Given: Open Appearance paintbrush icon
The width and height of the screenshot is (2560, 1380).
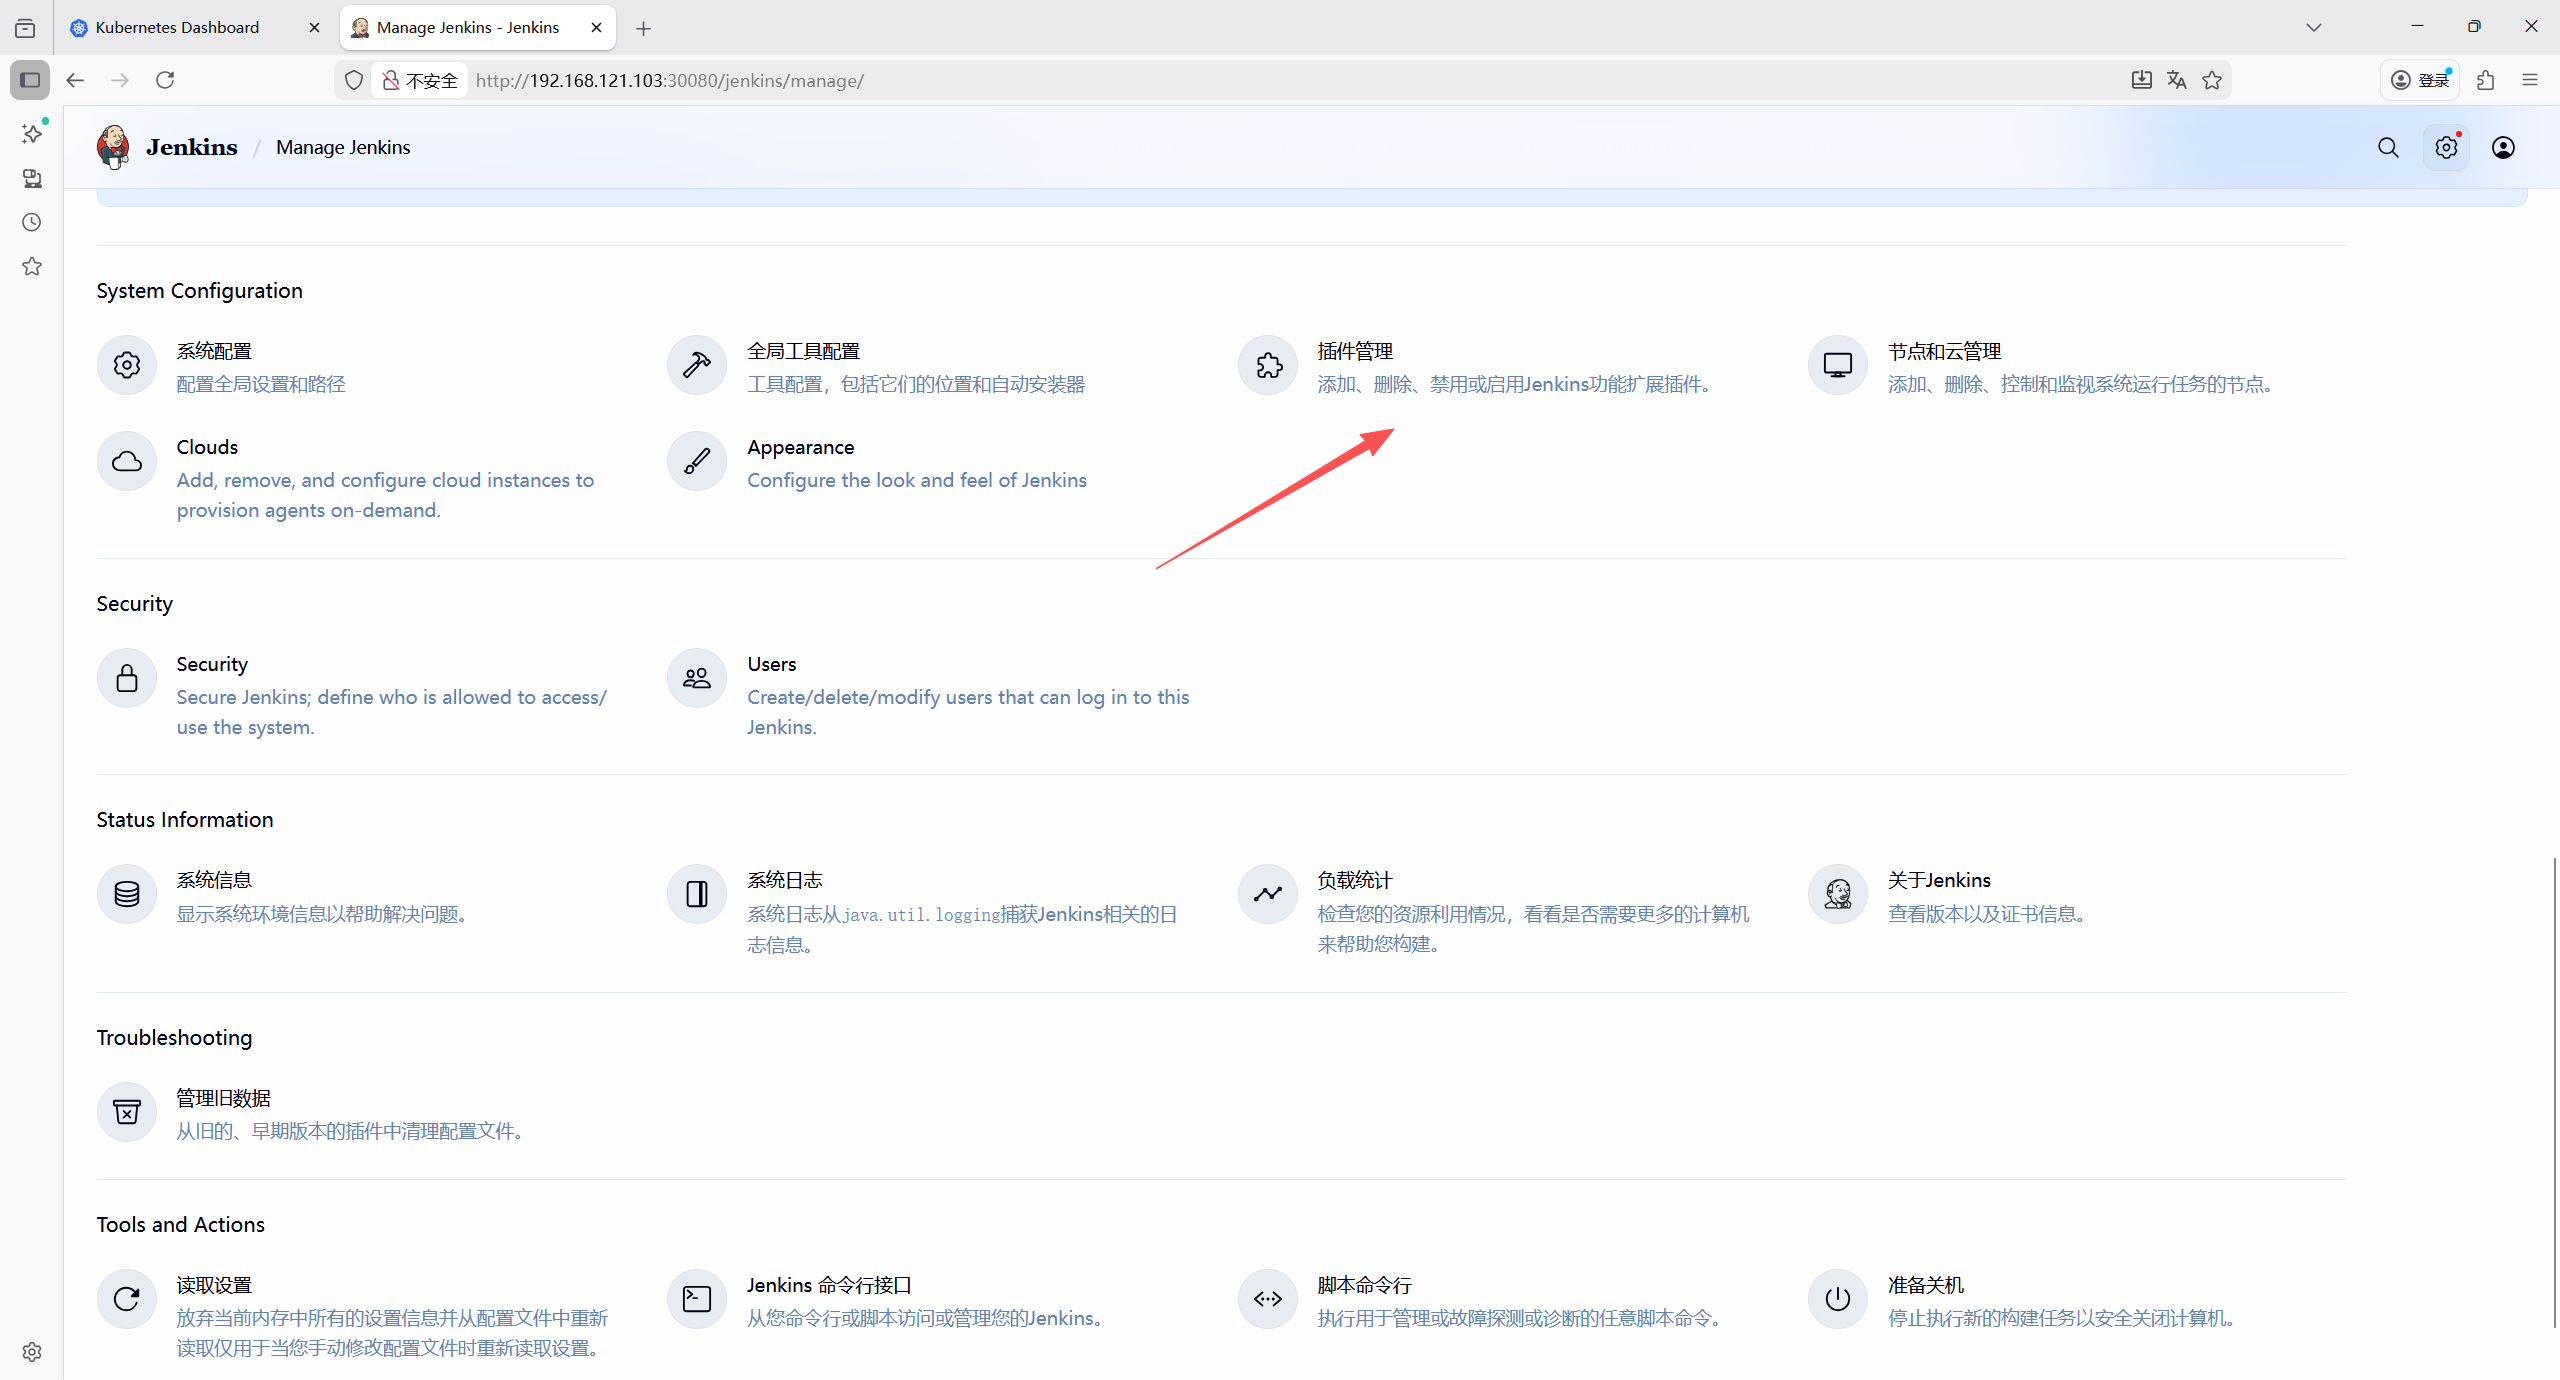Looking at the screenshot, I should click(697, 461).
